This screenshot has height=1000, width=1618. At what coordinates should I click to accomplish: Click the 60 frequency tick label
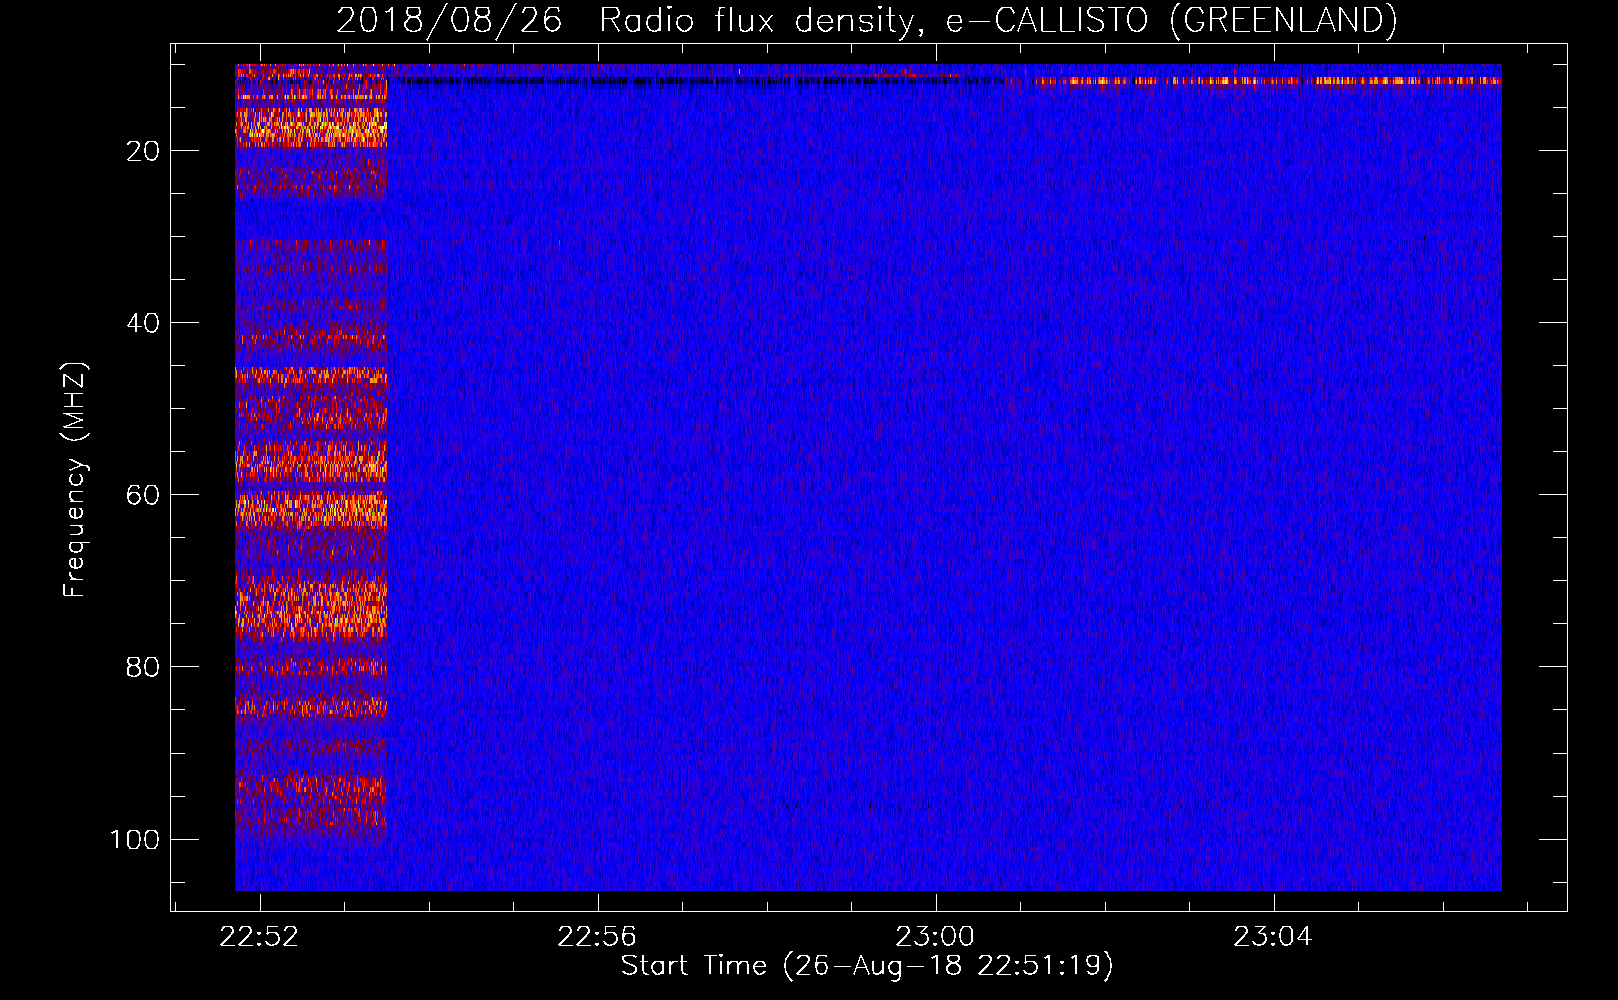pyautogui.click(x=143, y=495)
